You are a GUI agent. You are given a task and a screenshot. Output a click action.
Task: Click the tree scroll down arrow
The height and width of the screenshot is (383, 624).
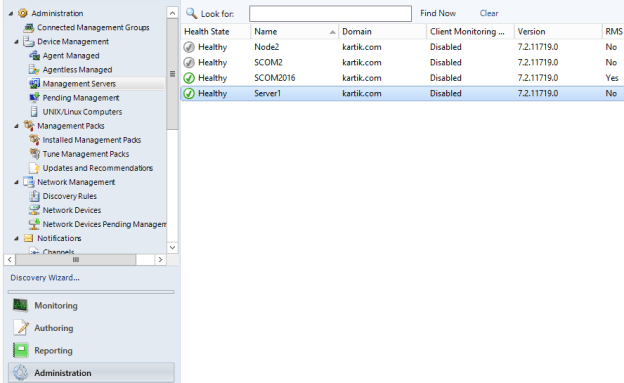(x=172, y=247)
